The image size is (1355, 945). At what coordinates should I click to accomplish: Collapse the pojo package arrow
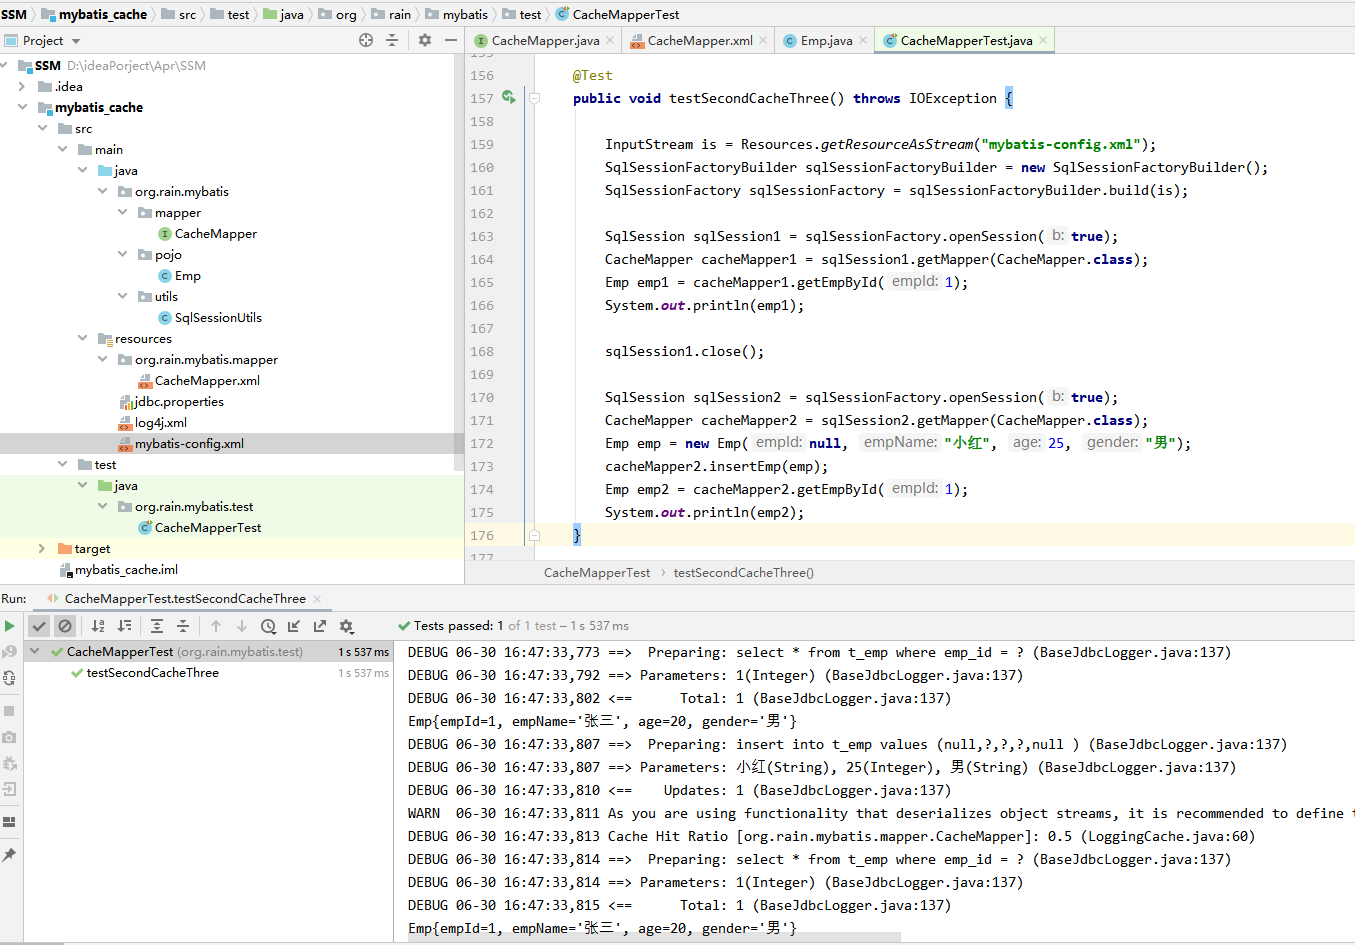[122, 254]
